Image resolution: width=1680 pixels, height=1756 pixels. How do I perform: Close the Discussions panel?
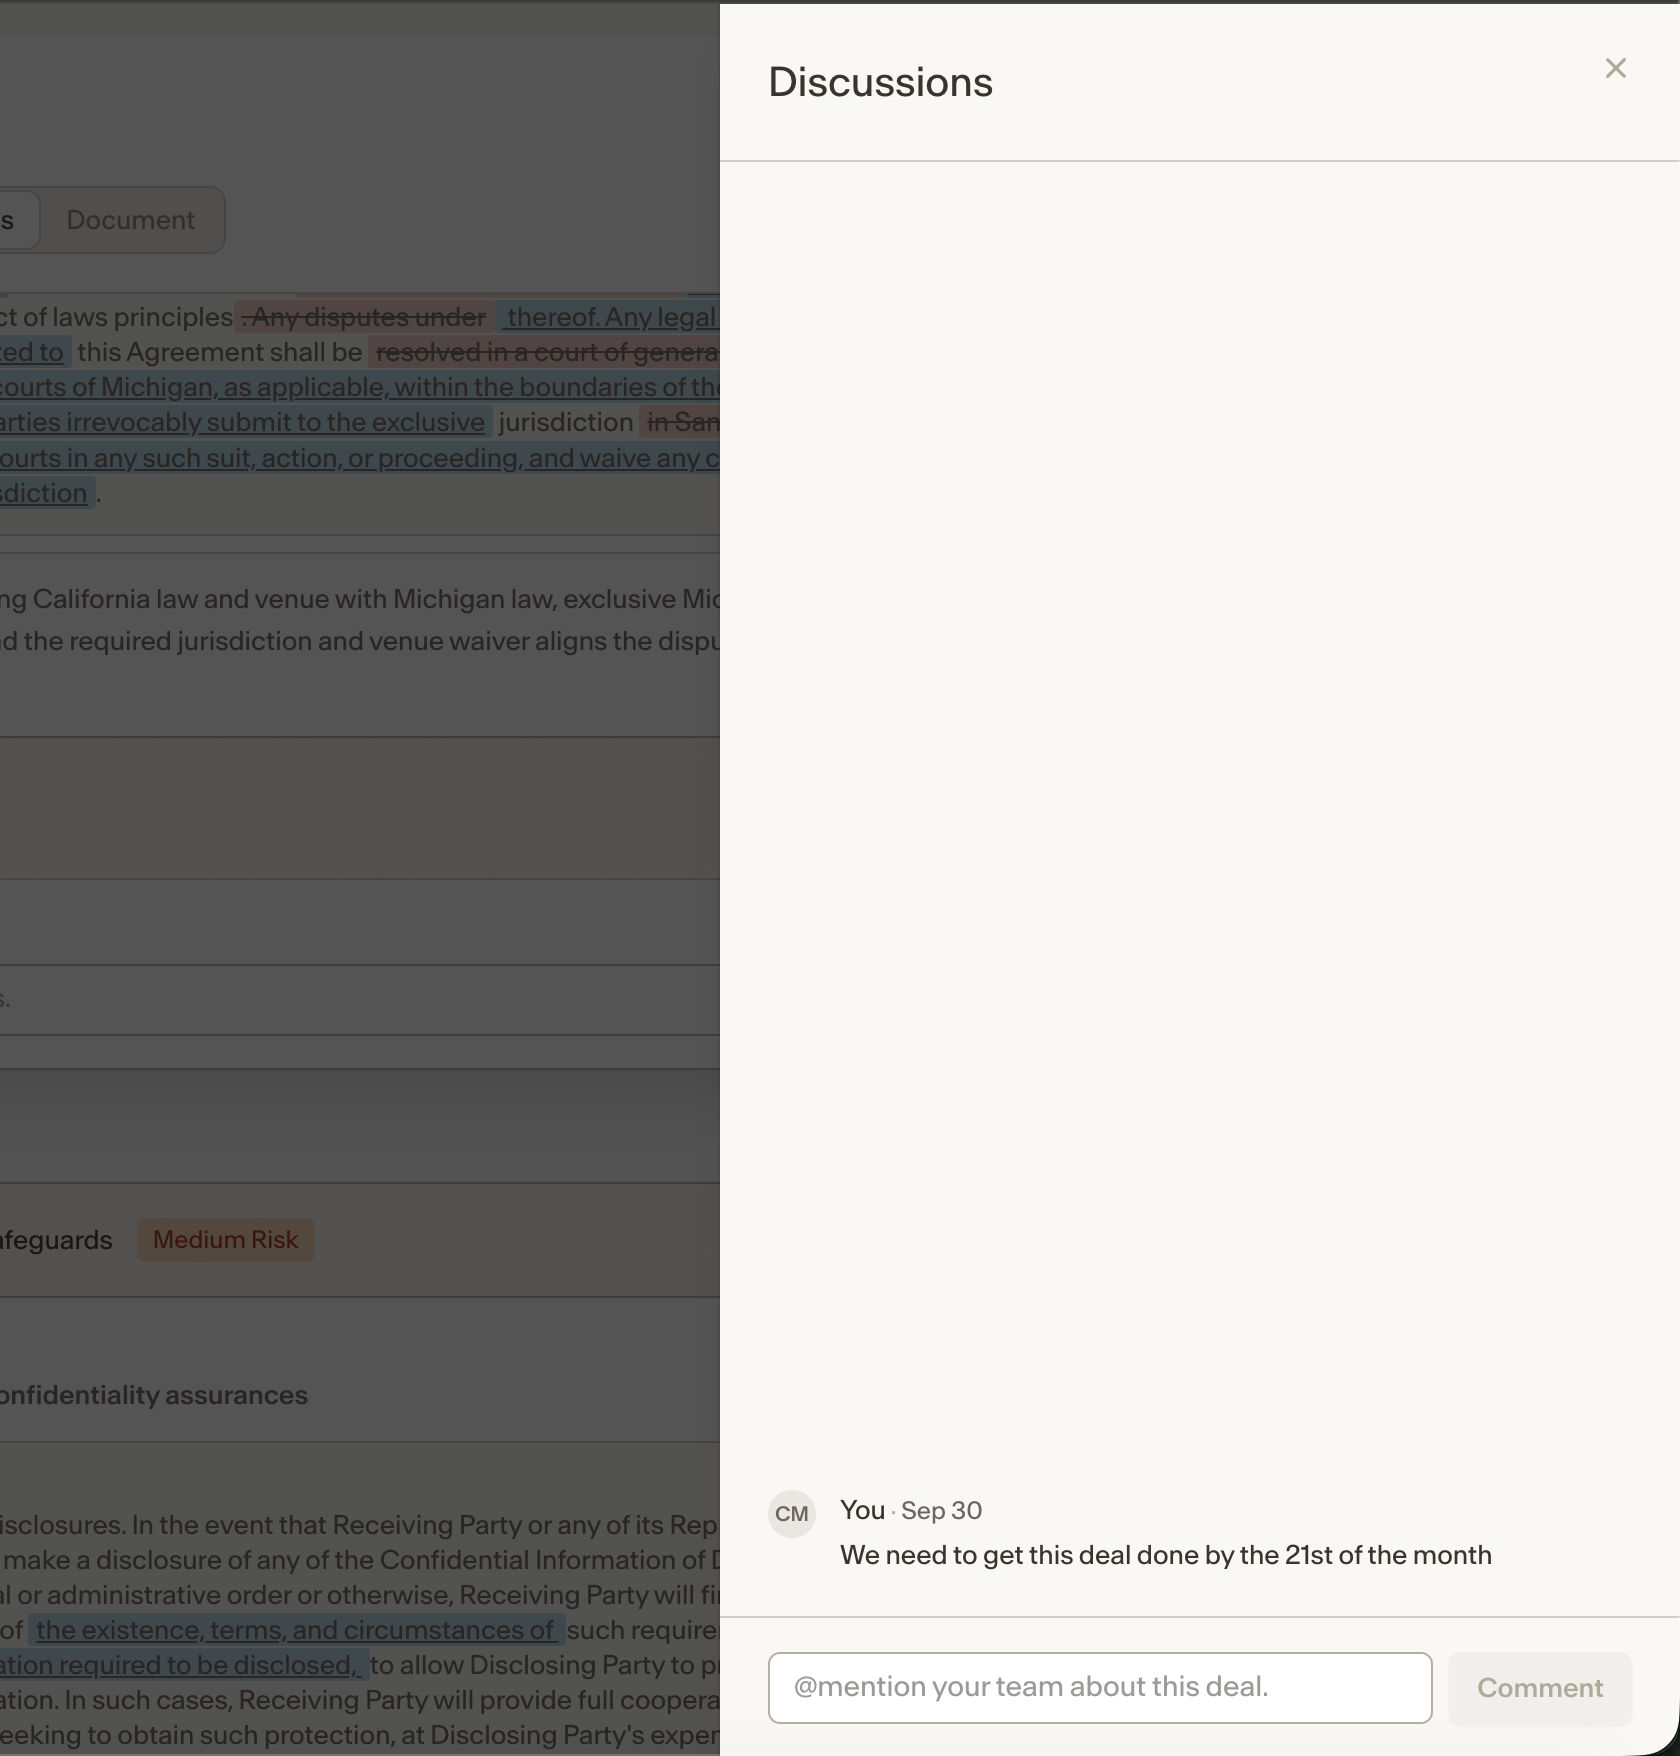pyautogui.click(x=1615, y=68)
